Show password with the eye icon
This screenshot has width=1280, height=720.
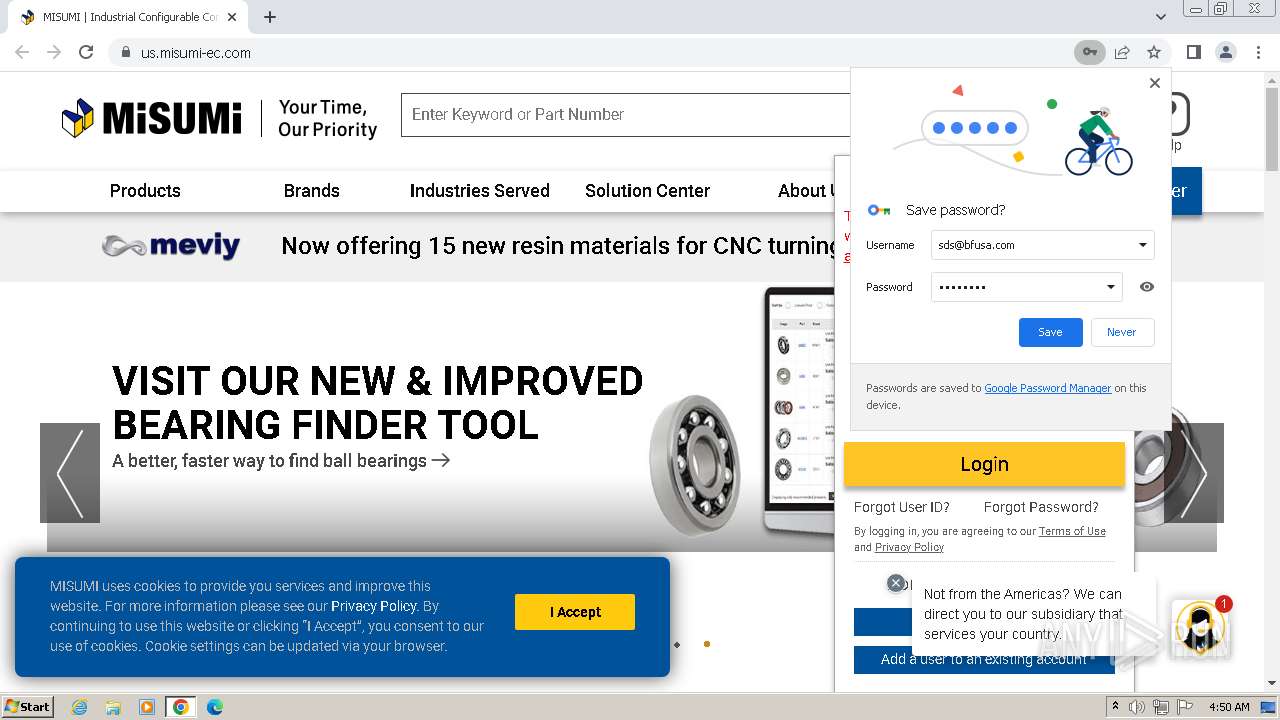pos(1147,287)
